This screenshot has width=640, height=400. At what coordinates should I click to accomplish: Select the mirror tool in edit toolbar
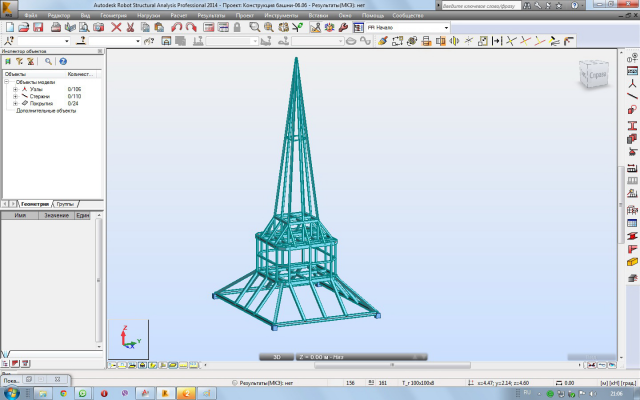click(454, 41)
